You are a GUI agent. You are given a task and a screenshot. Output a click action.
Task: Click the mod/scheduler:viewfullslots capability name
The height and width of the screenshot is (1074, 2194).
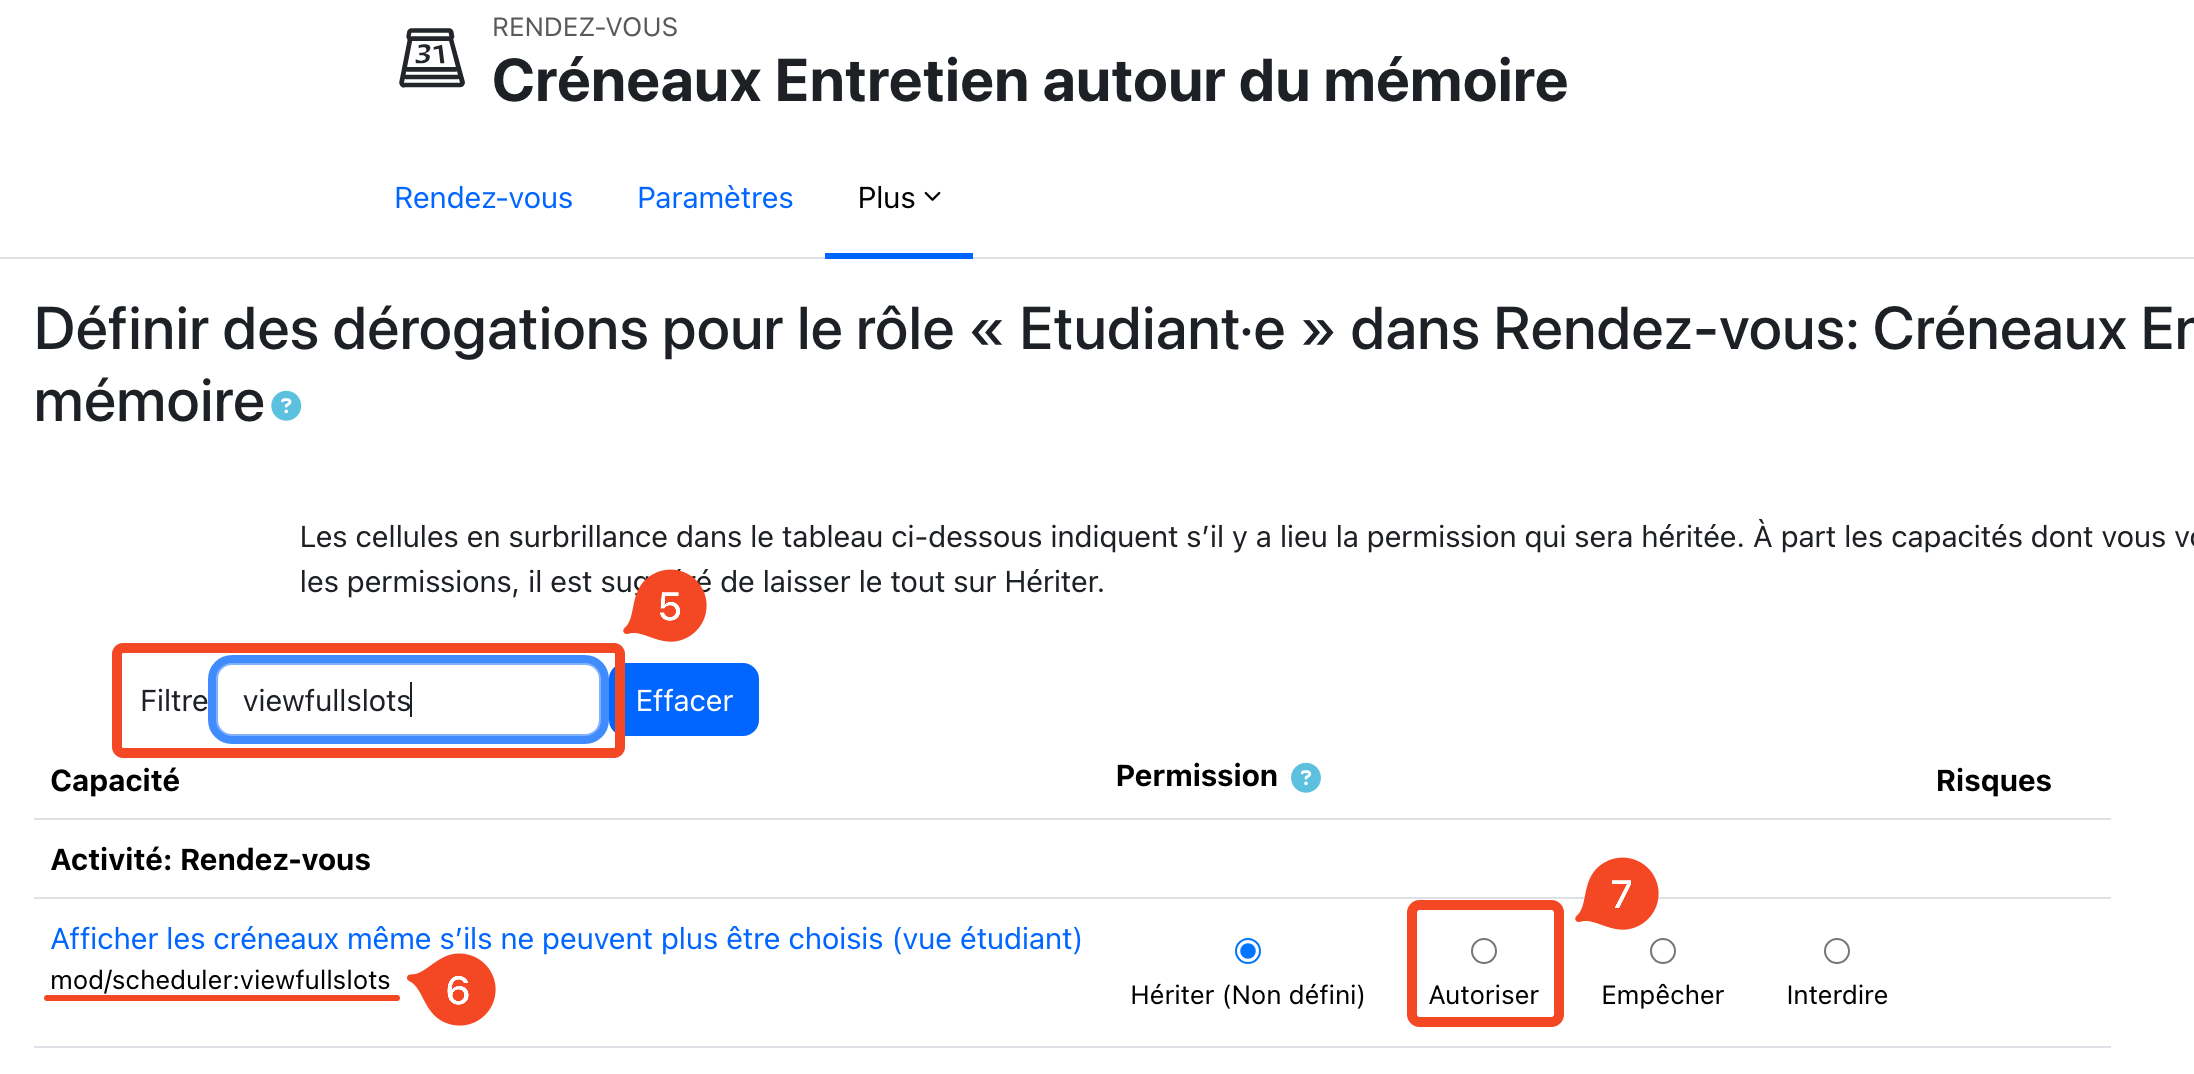pyautogui.click(x=220, y=980)
